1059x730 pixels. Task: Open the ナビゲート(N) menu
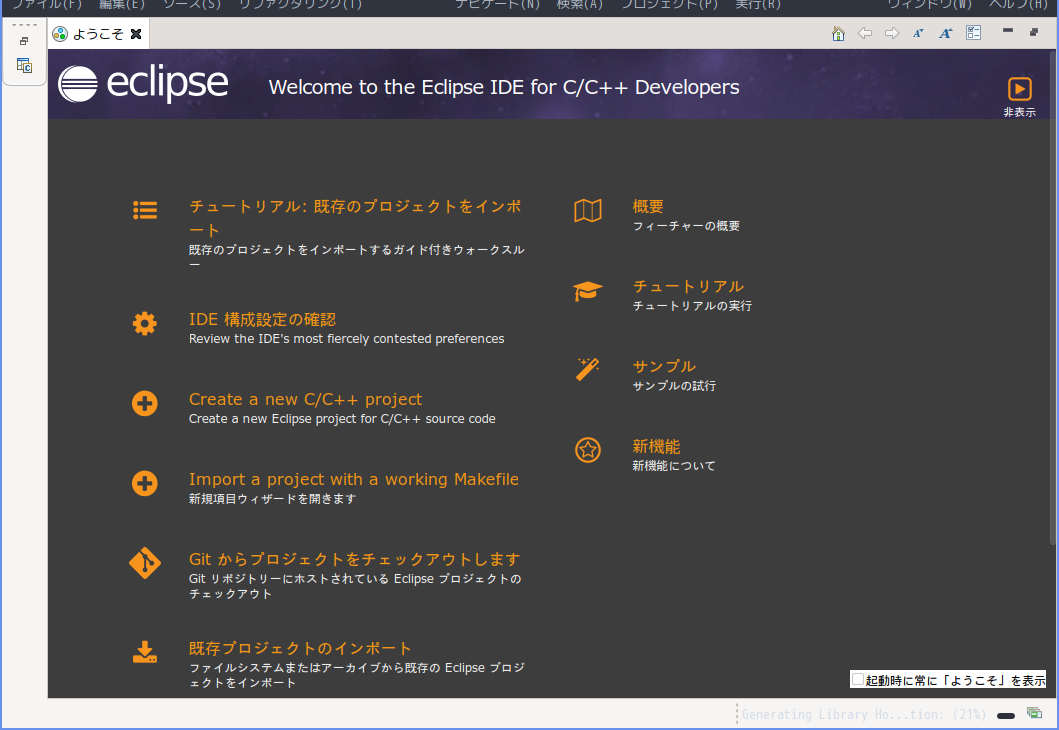point(497,5)
